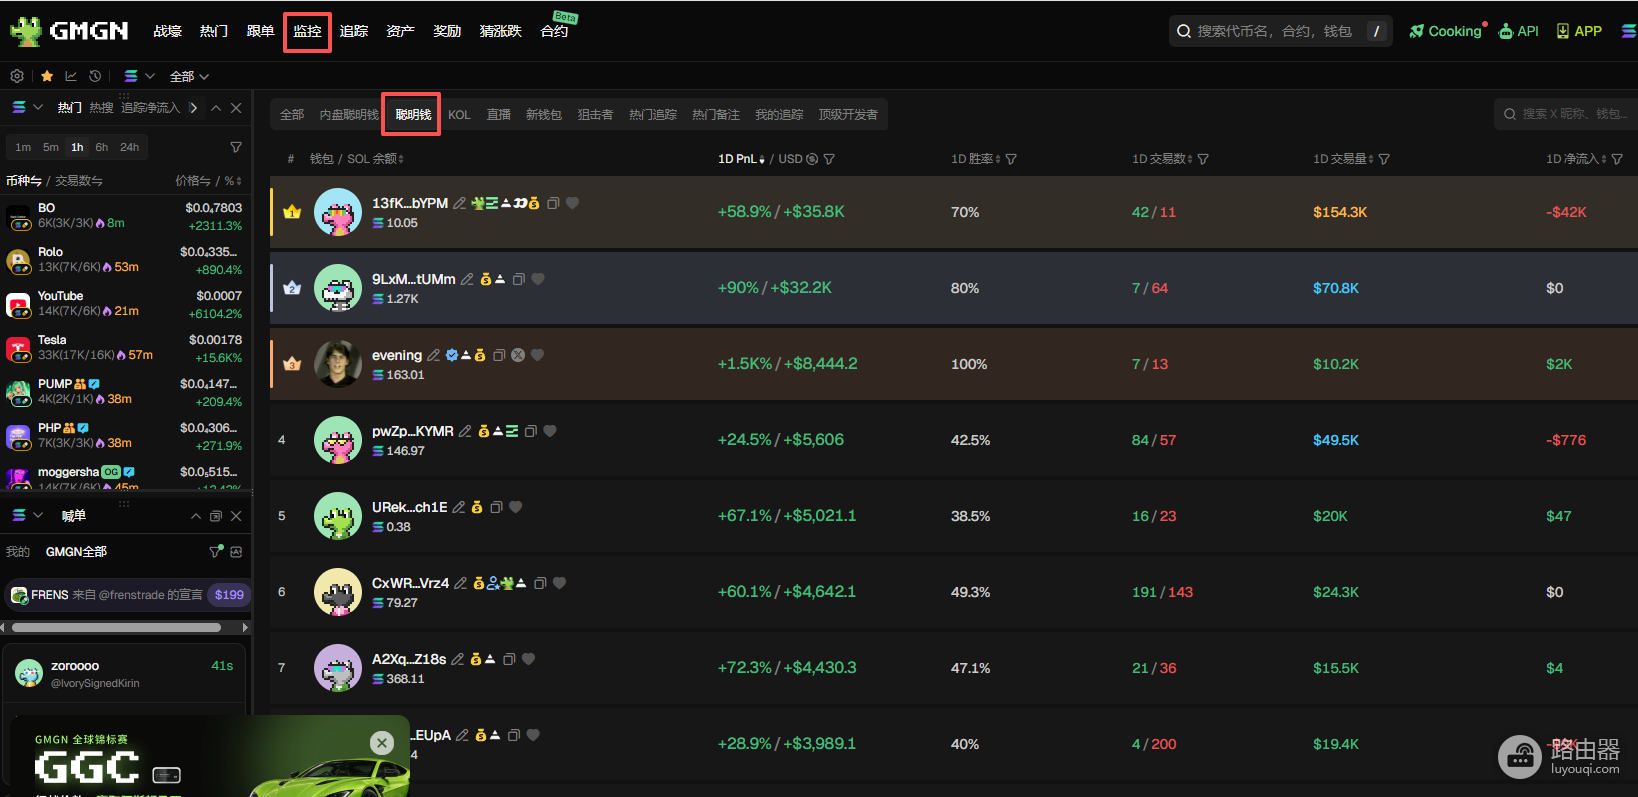Collapse the hot tokens panel chevron
The image size is (1638, 797).
click(x=216, y=108)
